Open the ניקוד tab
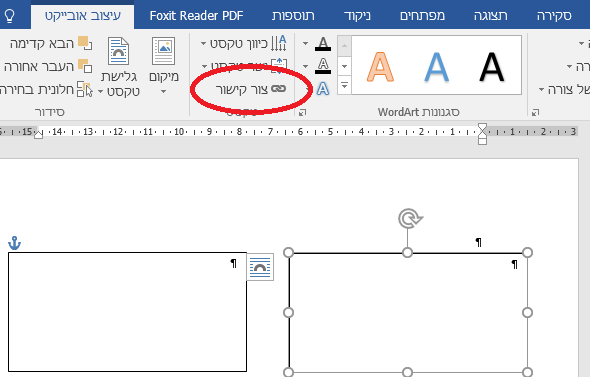The image size is (590, 383). coord(357,16)
